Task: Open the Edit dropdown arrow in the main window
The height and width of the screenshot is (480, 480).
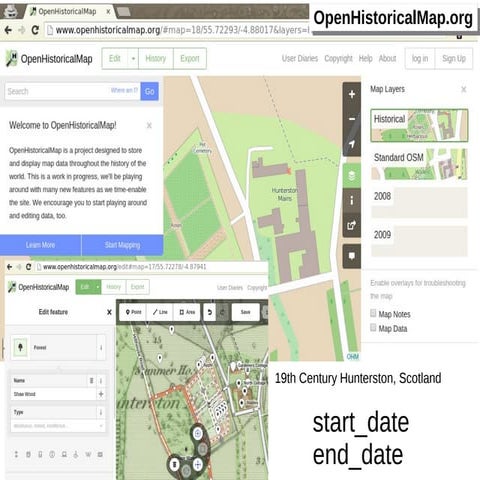Action: point(133,59)
